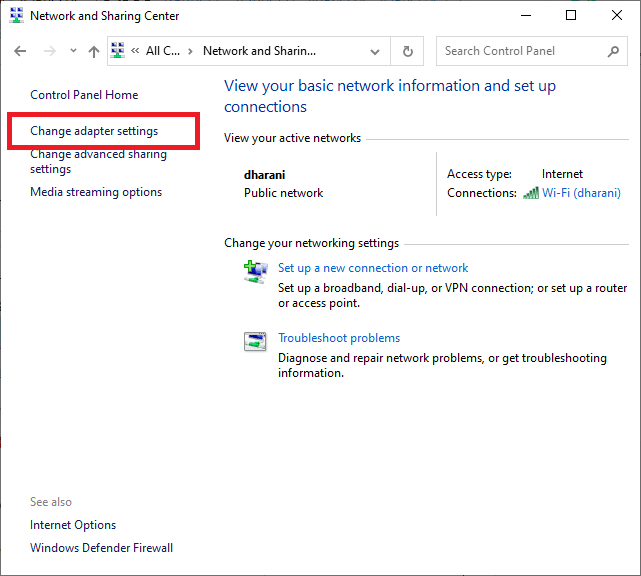The height and width of the screenshot is (576, 641).
Task: Minimize the Network and Sharing Center window
Action: (526, 16)
